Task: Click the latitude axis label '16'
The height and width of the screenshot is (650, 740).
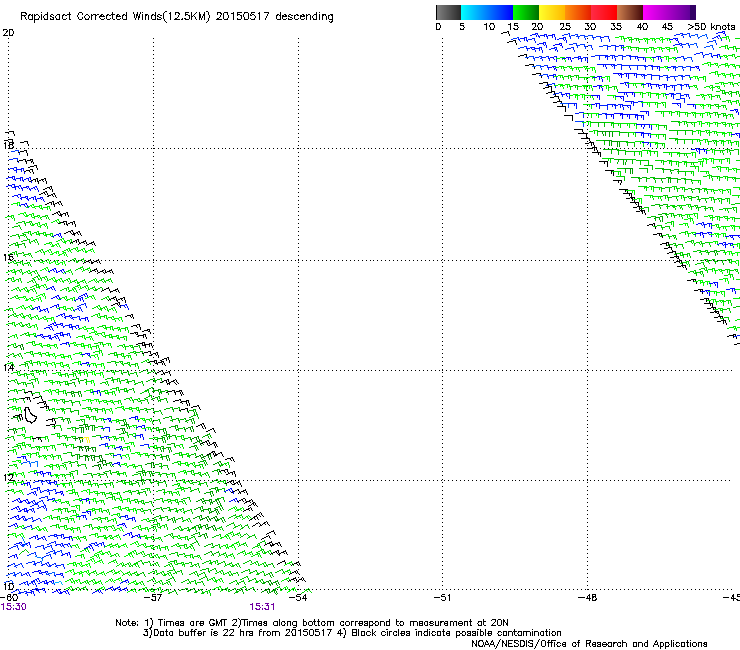Action: tap(8, 258)
